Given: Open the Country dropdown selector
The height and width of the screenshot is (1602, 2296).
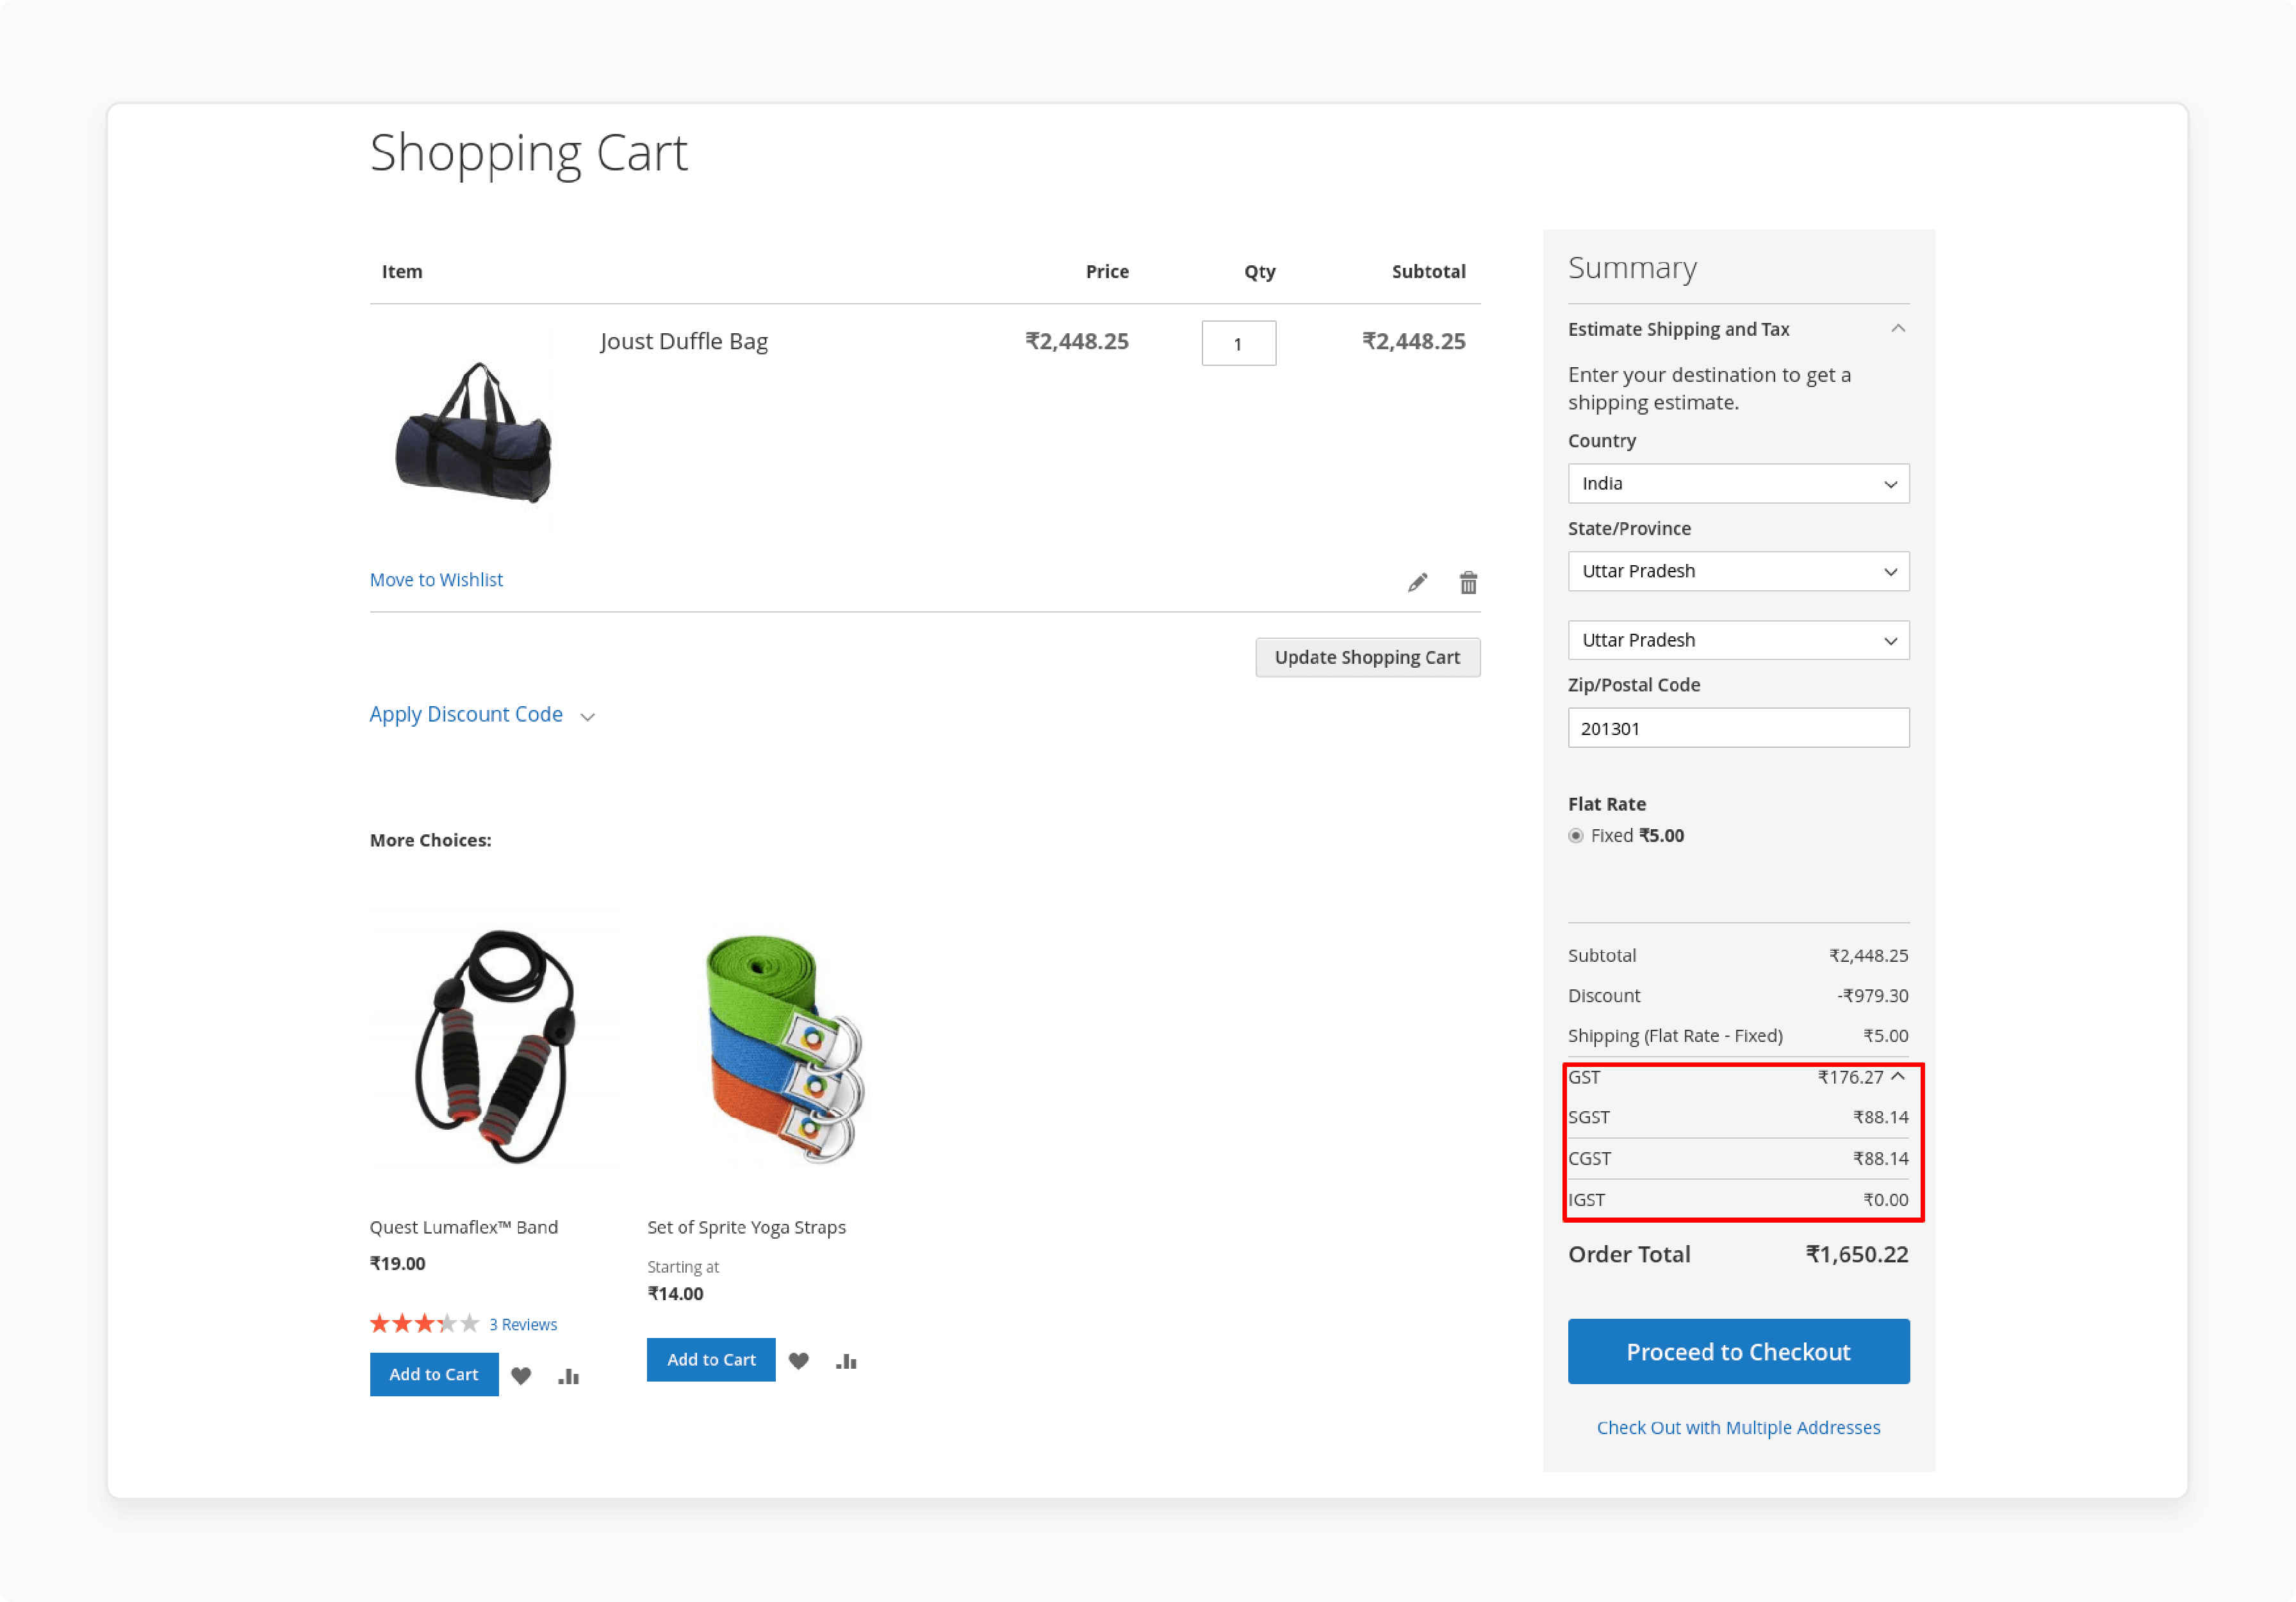Looking at the screenshot, I should (1738, 483).
